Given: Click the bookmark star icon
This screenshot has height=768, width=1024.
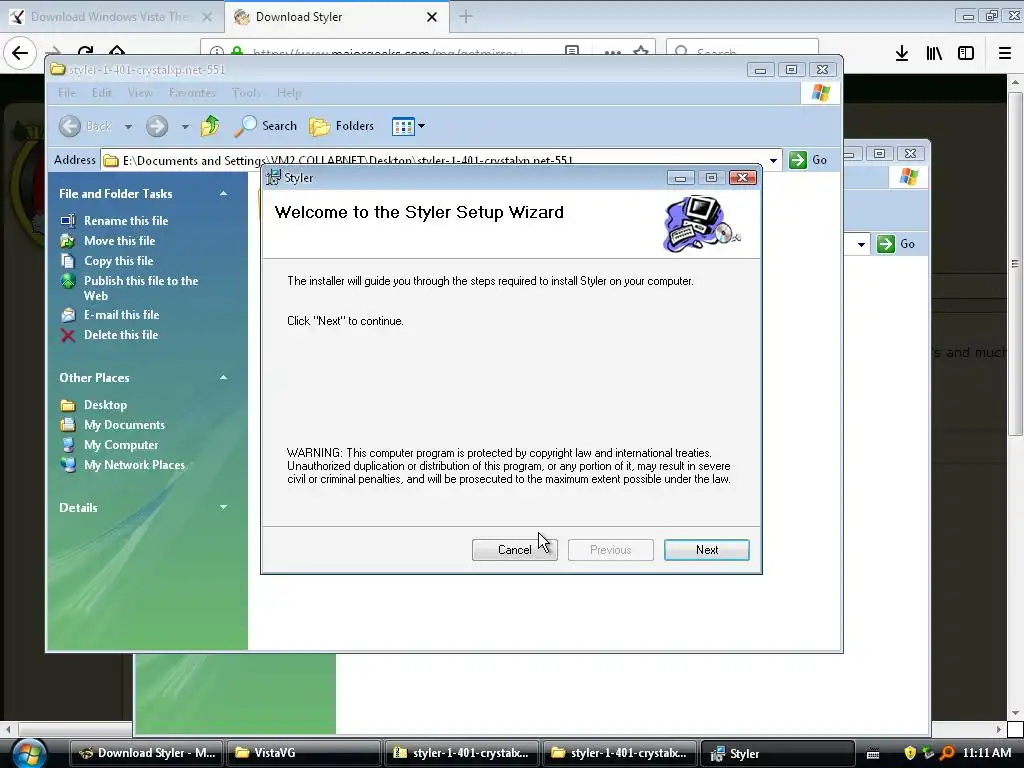Looking at the screenshot, I should coord(641,52).
